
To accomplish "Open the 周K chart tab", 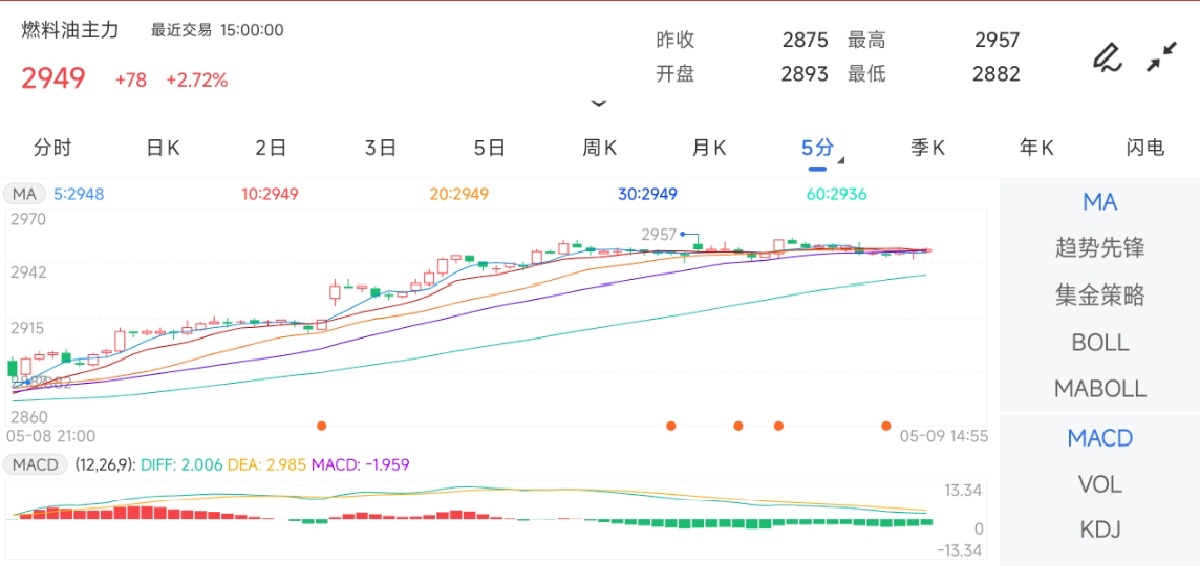I will coord(599,148).
